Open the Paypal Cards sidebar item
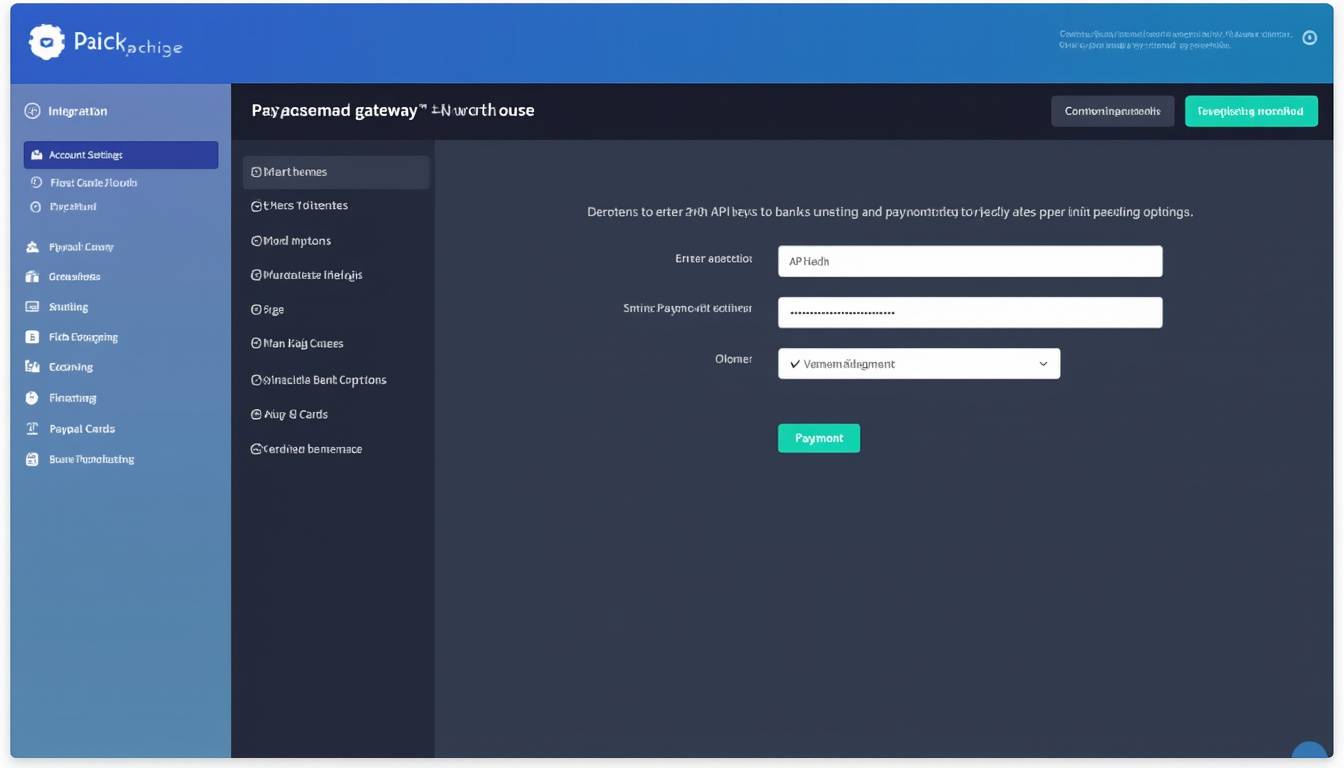This screenshot has height=768, width=1344. [31, 428]
